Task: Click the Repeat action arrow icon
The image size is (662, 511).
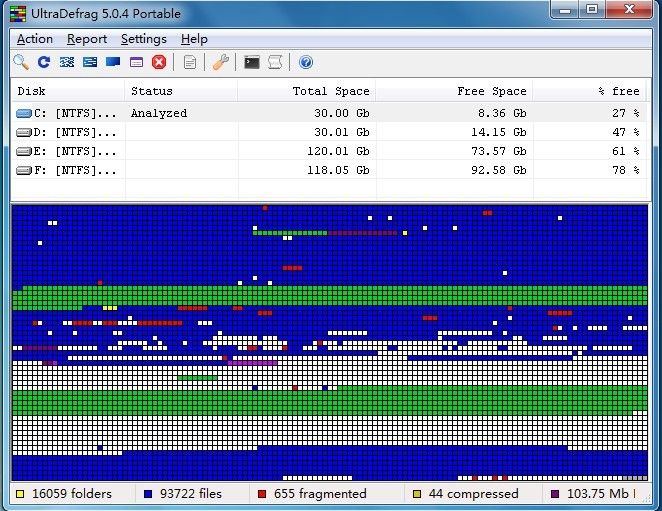Action: [44, 62]
